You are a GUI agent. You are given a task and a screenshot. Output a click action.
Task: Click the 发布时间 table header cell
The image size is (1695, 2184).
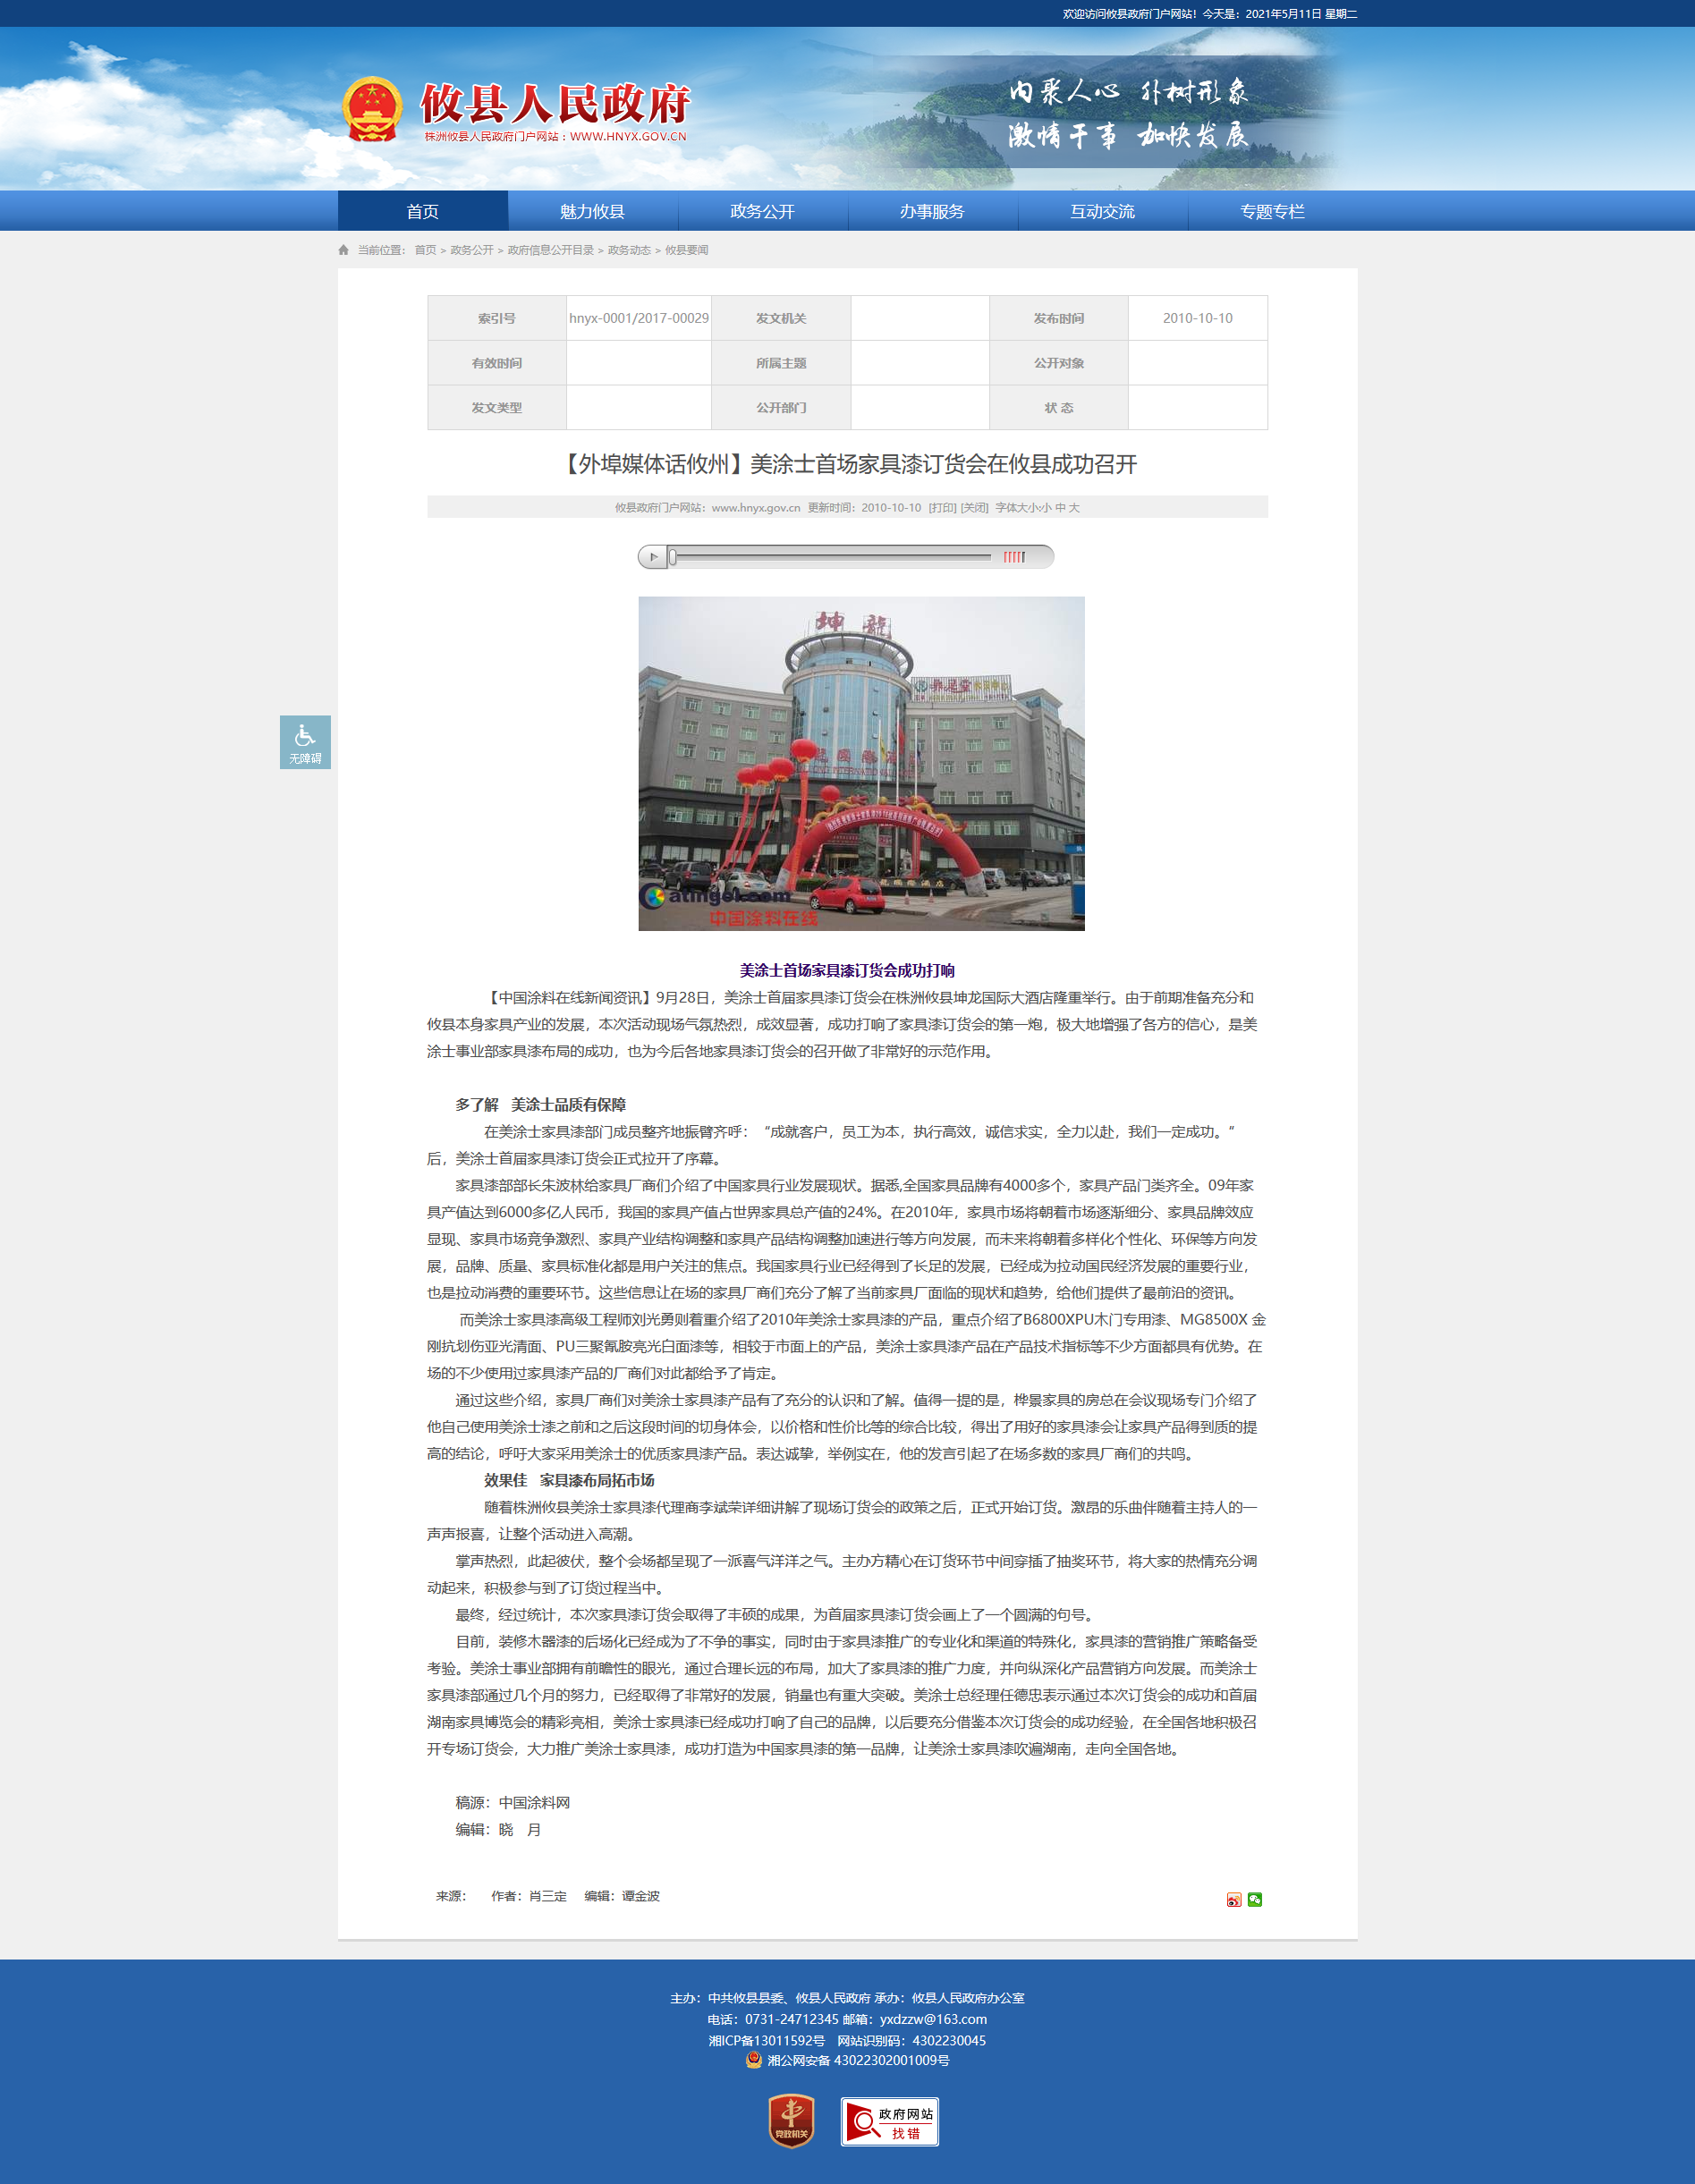1059,318
